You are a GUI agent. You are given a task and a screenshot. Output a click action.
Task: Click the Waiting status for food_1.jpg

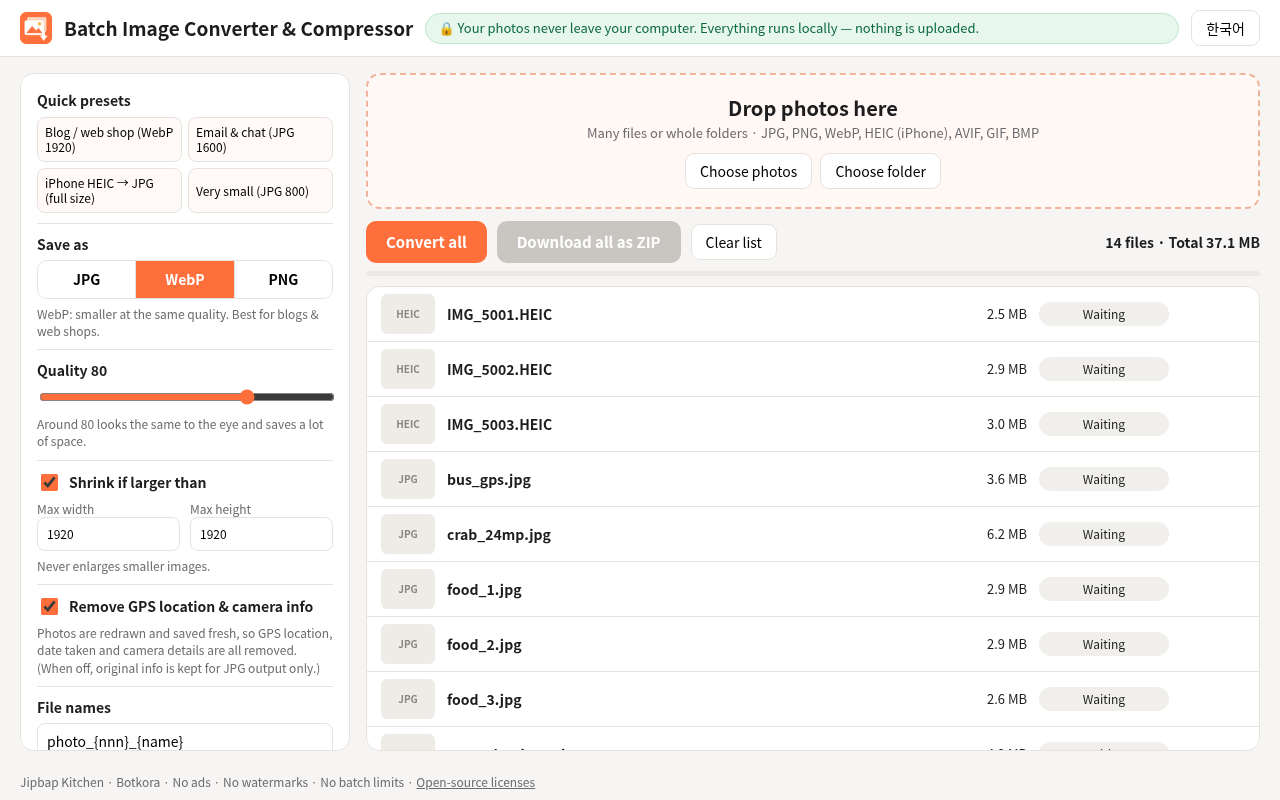(1104, 589)
